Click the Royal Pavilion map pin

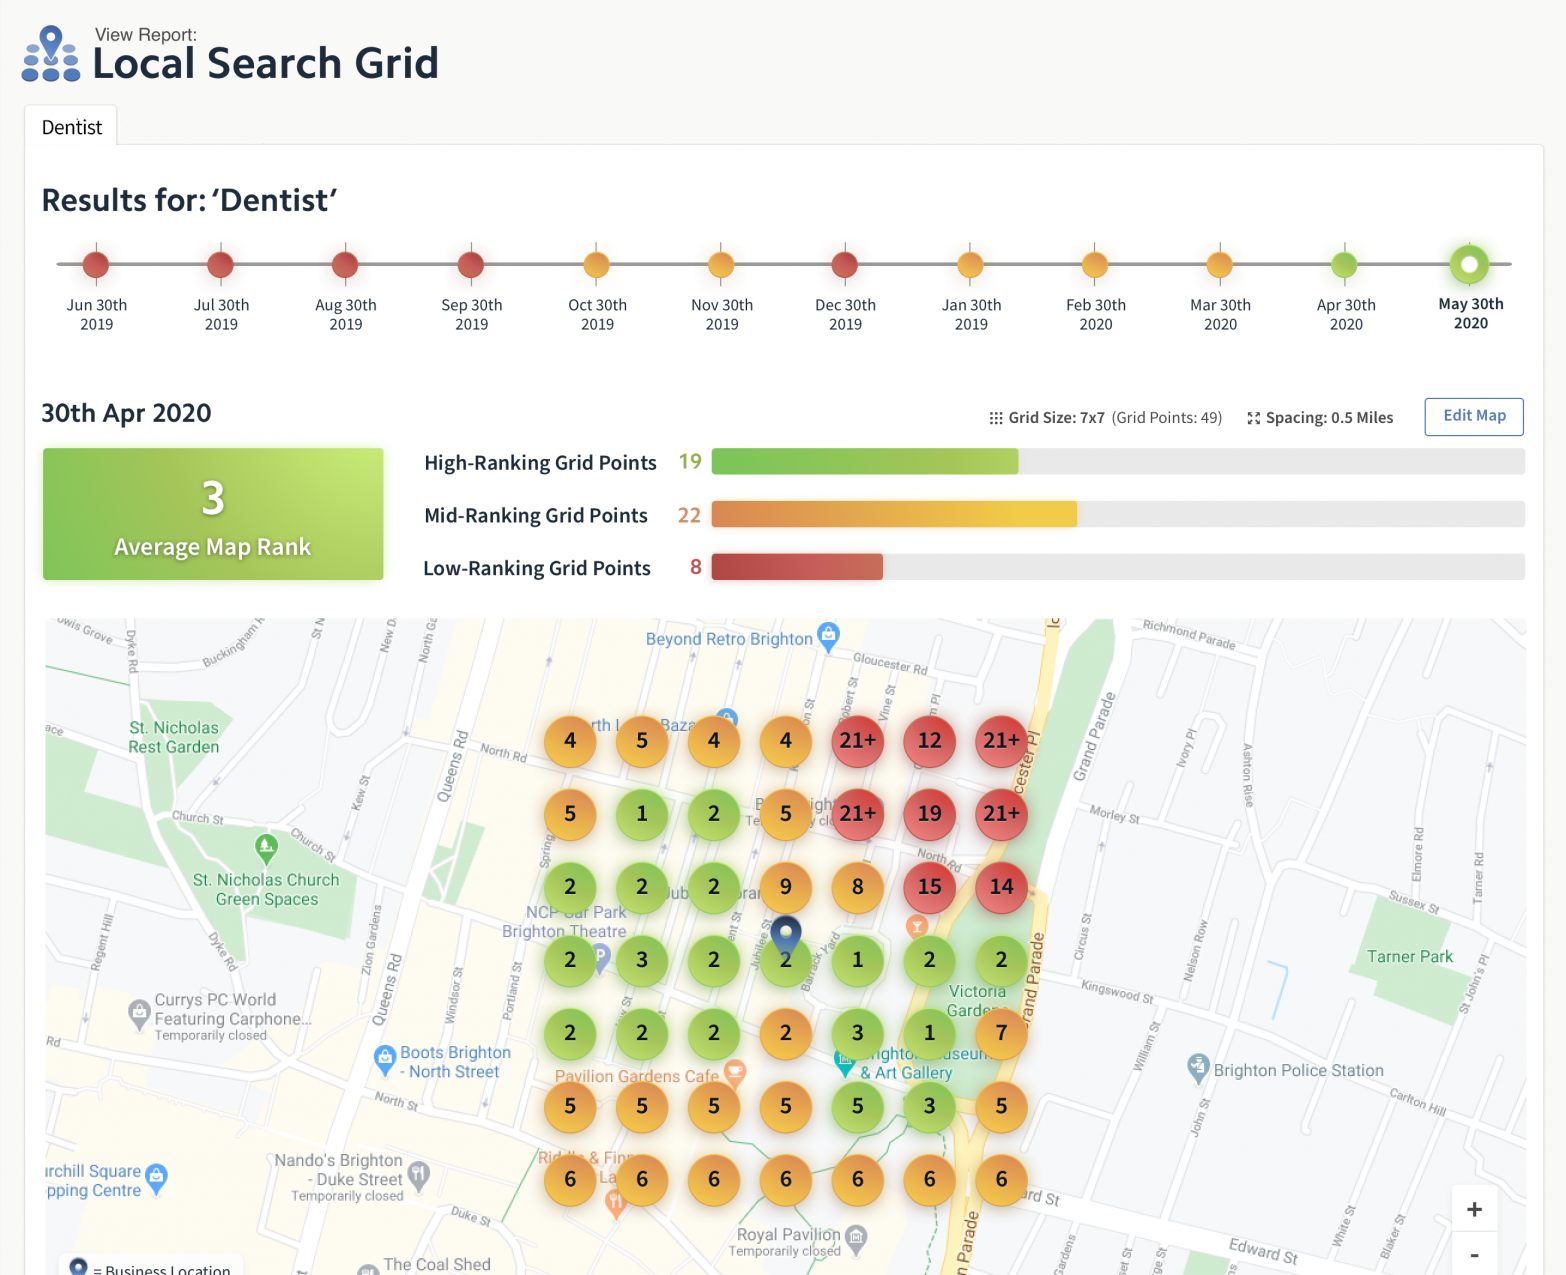855,1236
